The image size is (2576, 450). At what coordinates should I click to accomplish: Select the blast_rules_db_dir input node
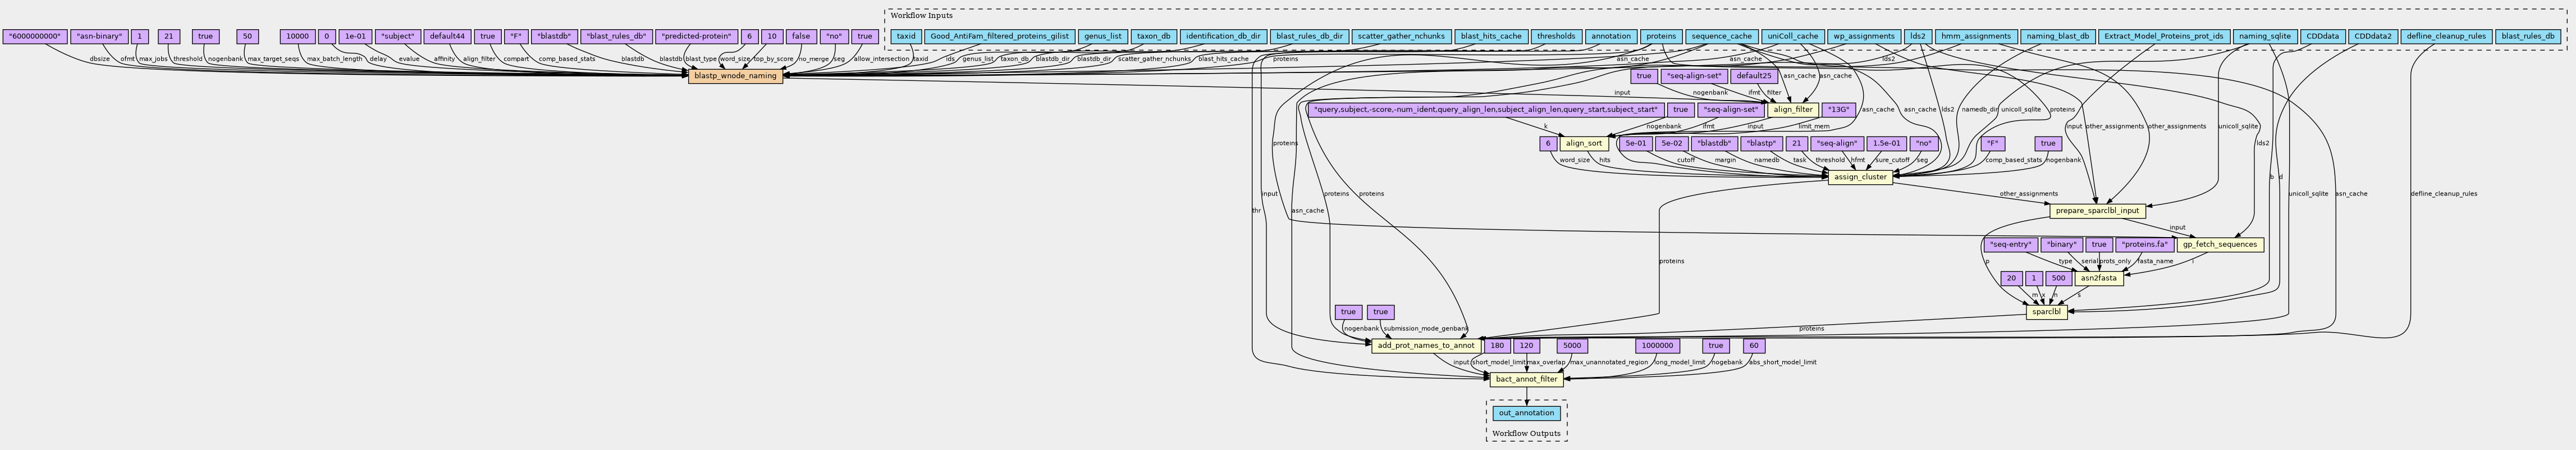[x=1309, y=36]
